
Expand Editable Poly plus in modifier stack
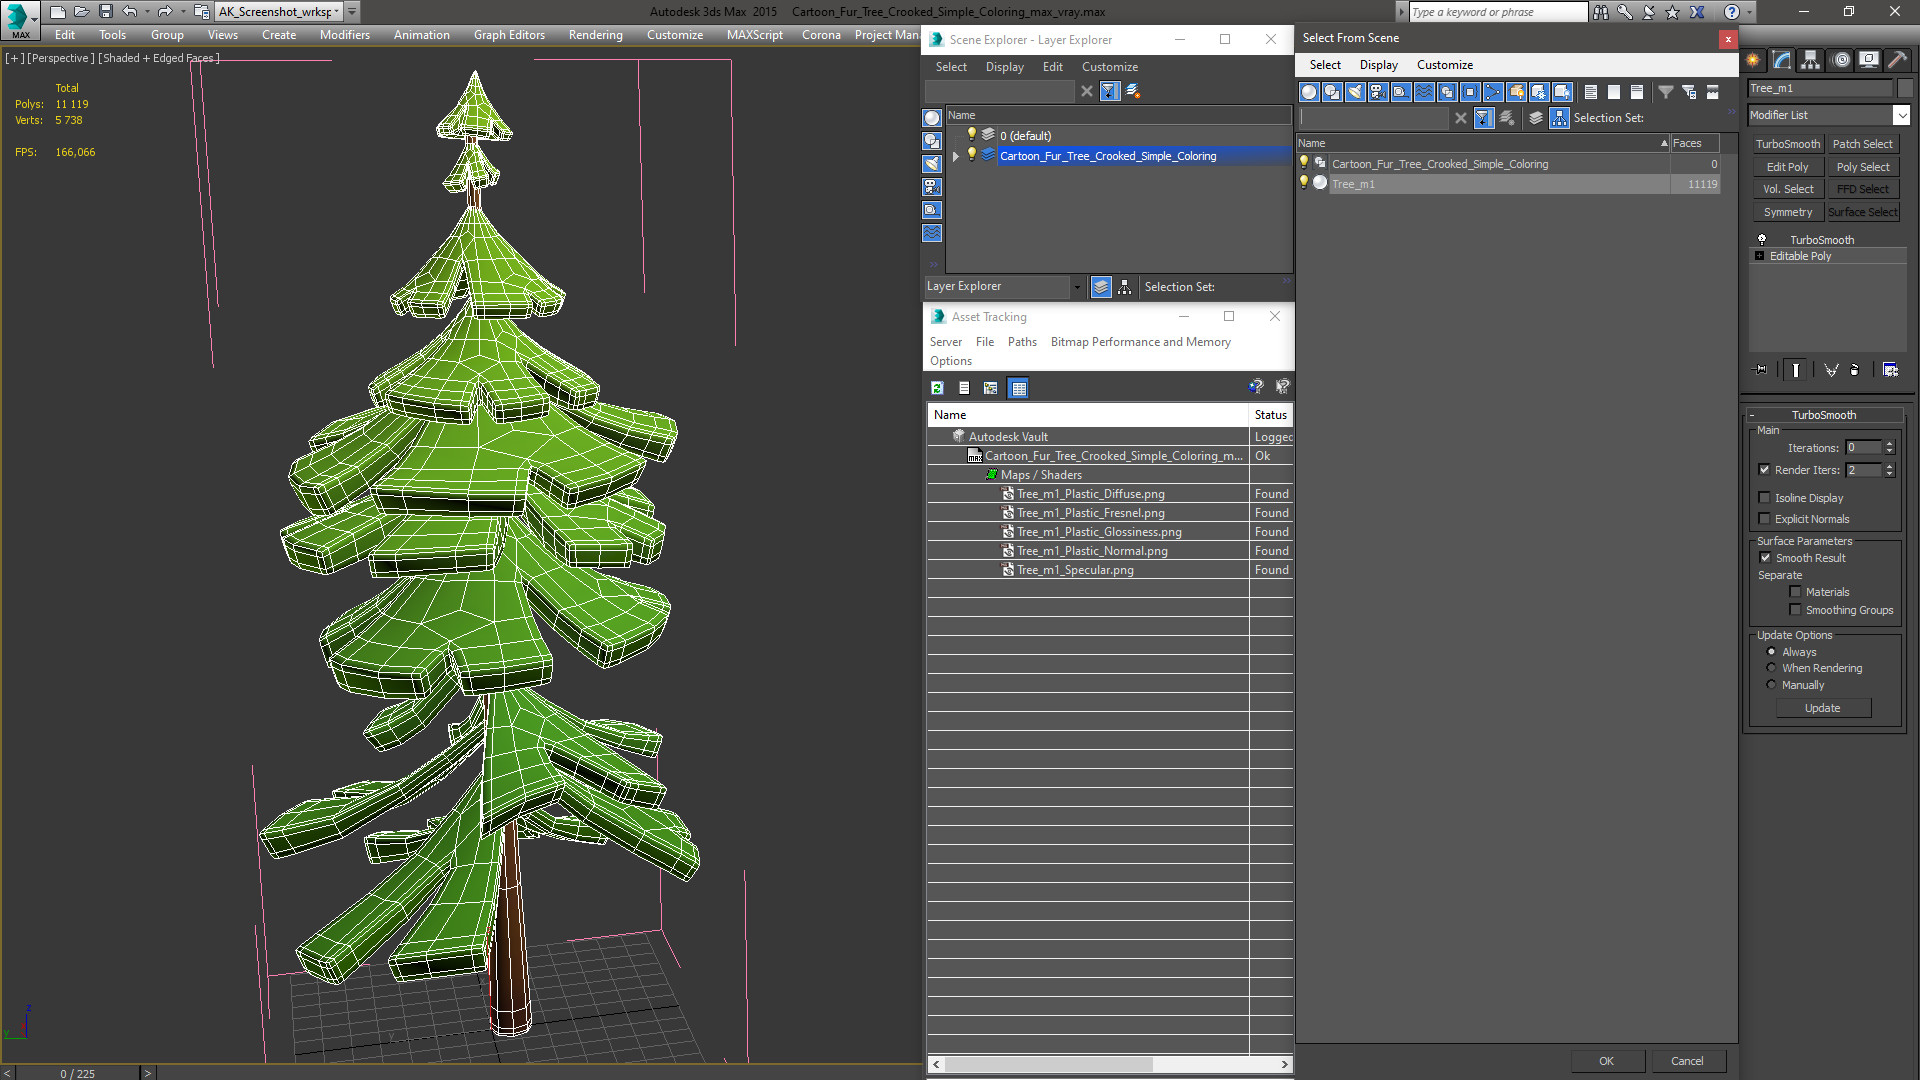point(1760,256)
